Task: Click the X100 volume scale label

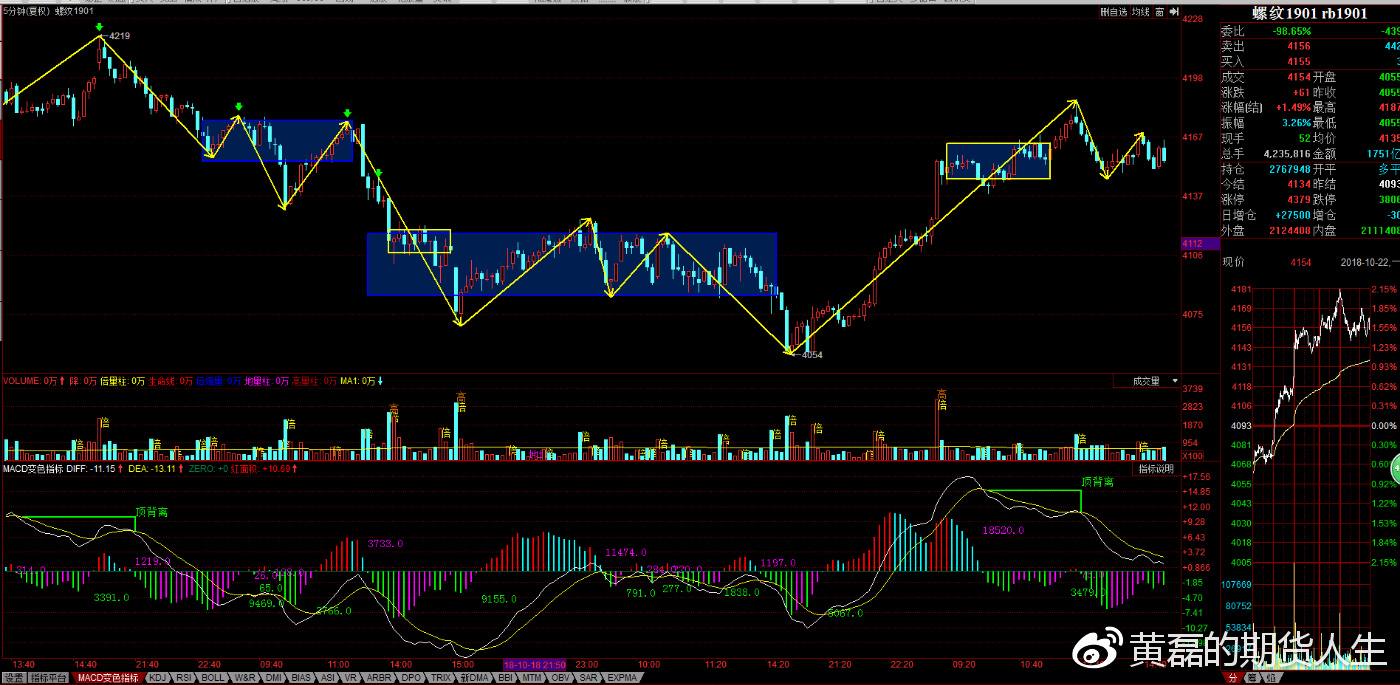Action: tap(1194, 455)
